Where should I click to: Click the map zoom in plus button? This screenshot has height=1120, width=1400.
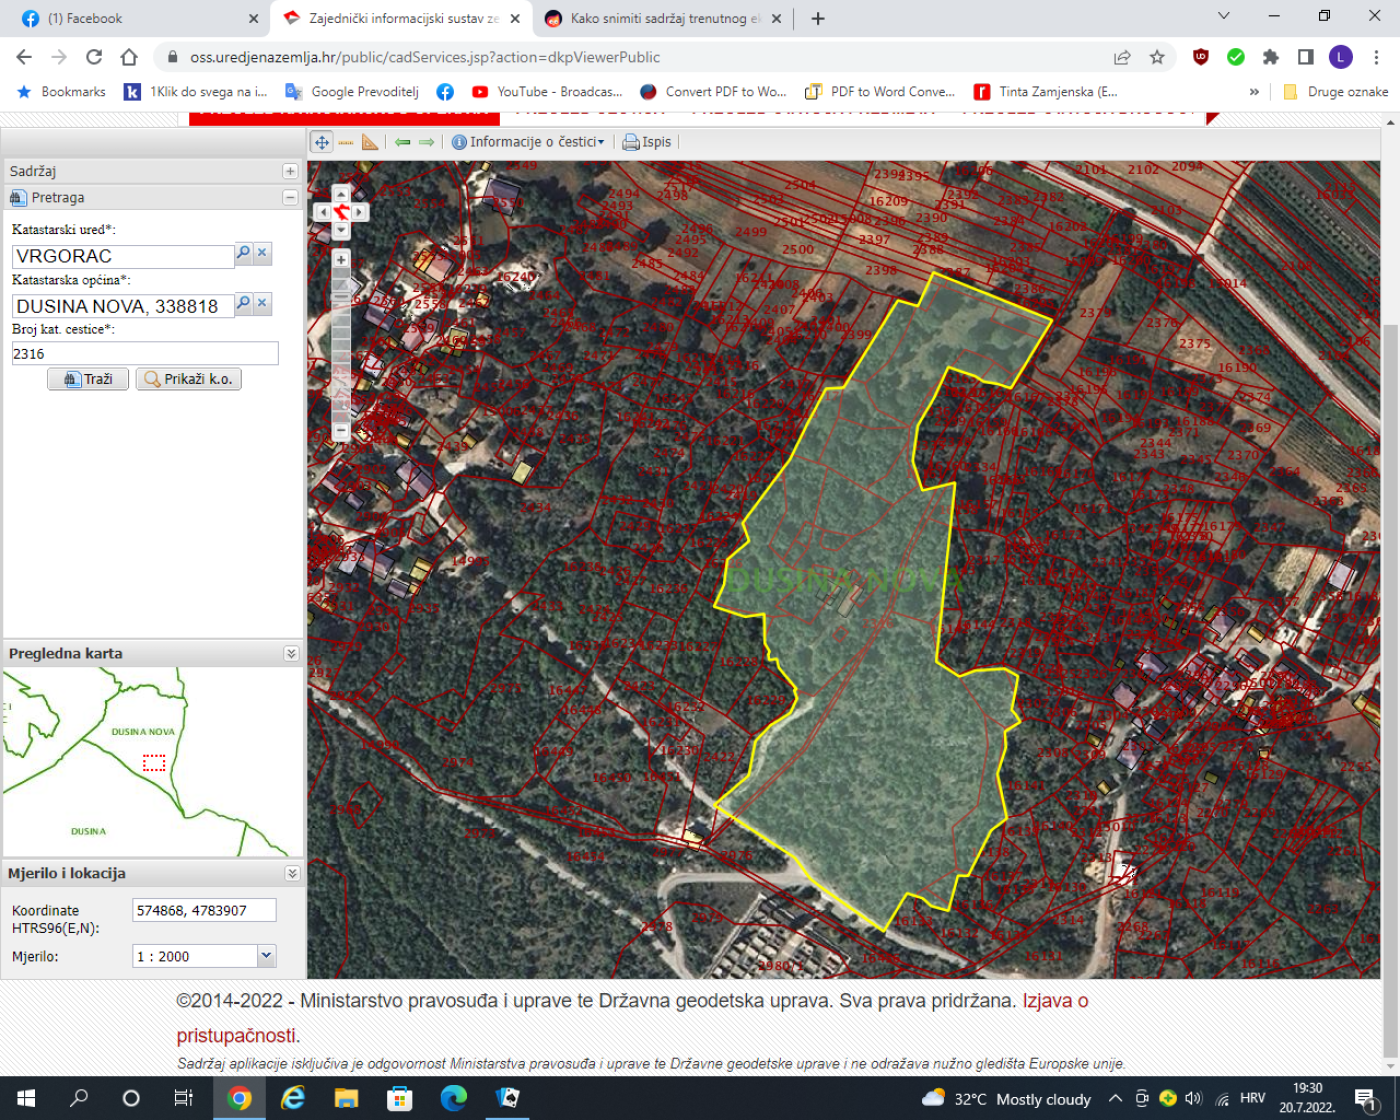click(x=341, y=260)
